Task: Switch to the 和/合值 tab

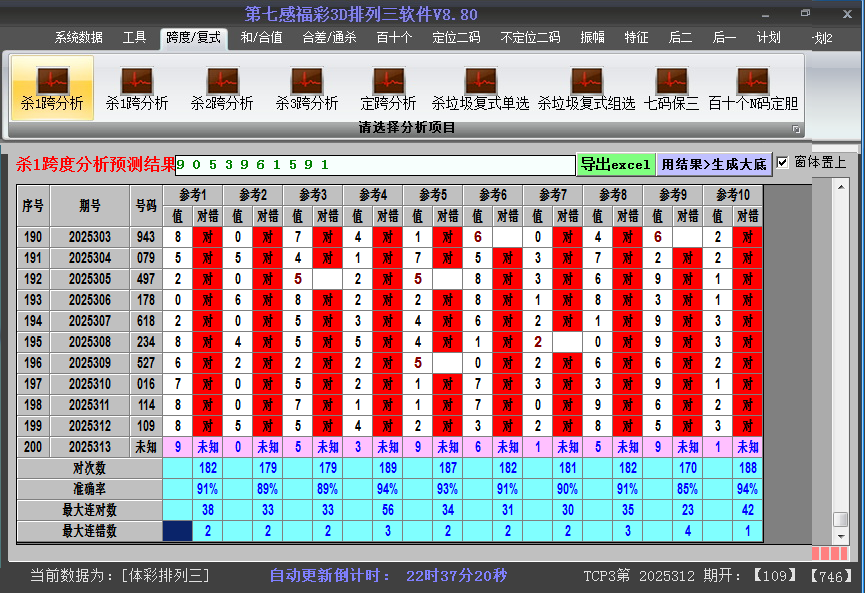Action: click(x=262, y=38)
